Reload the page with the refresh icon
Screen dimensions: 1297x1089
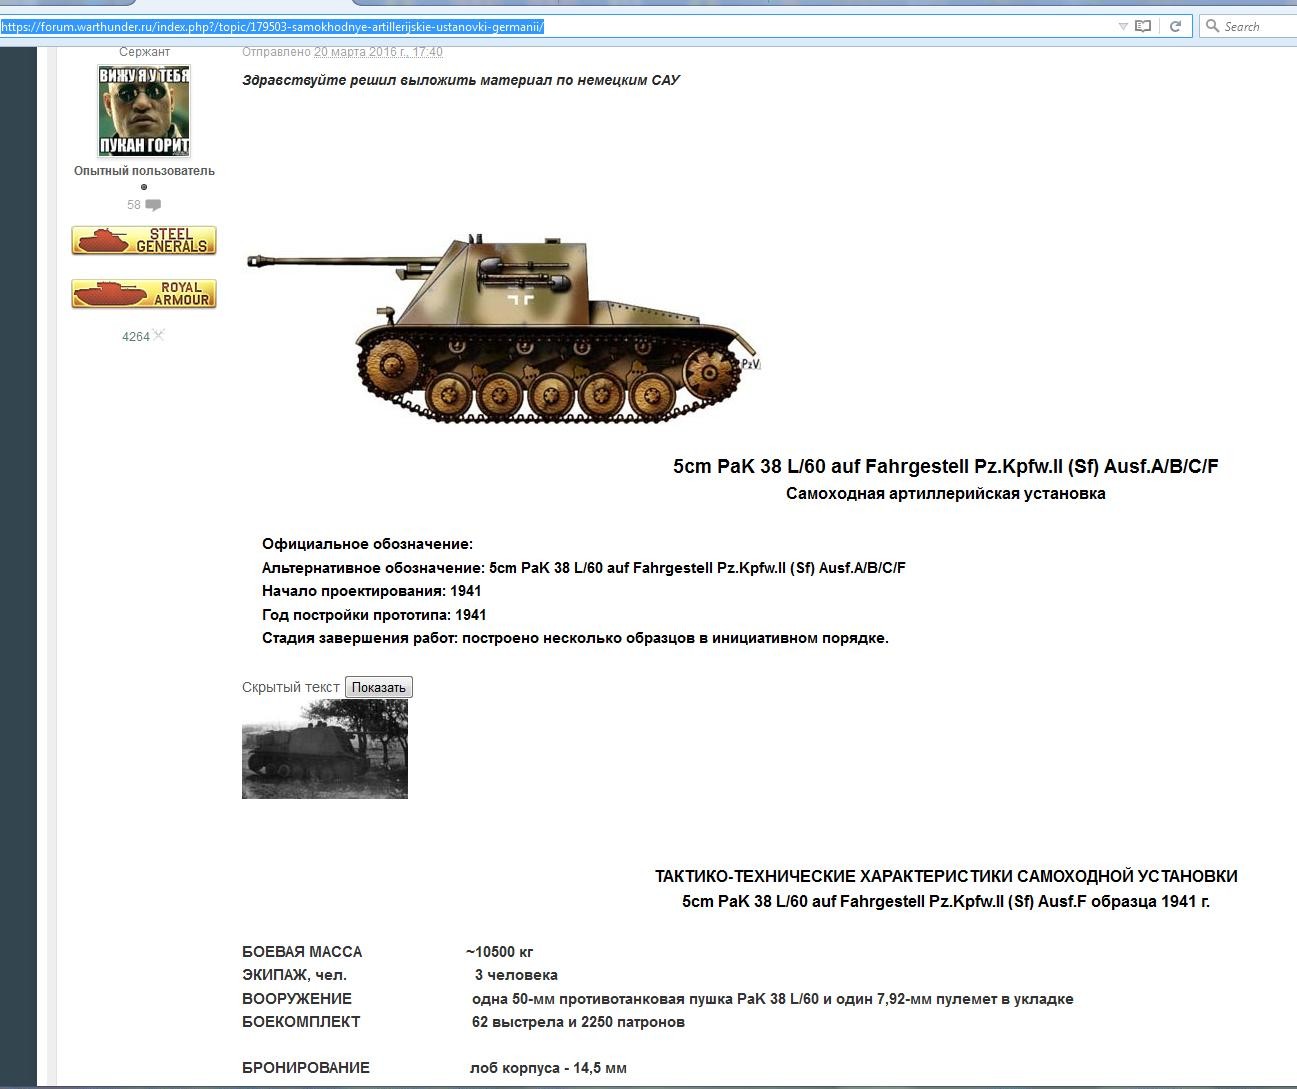point(1176,26)
